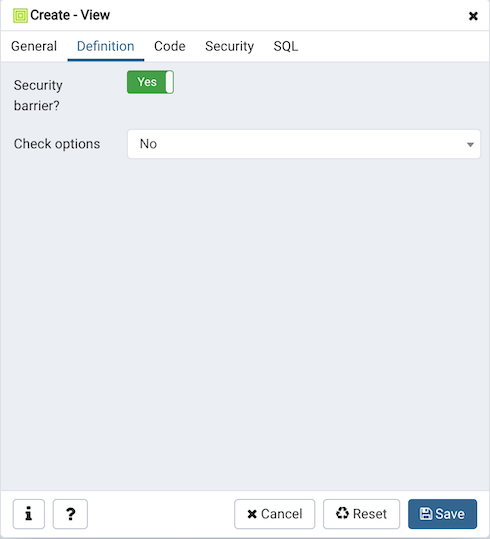Open help via question mark button
The width and height of the screenshot is (490, 539).
(70, 514)
